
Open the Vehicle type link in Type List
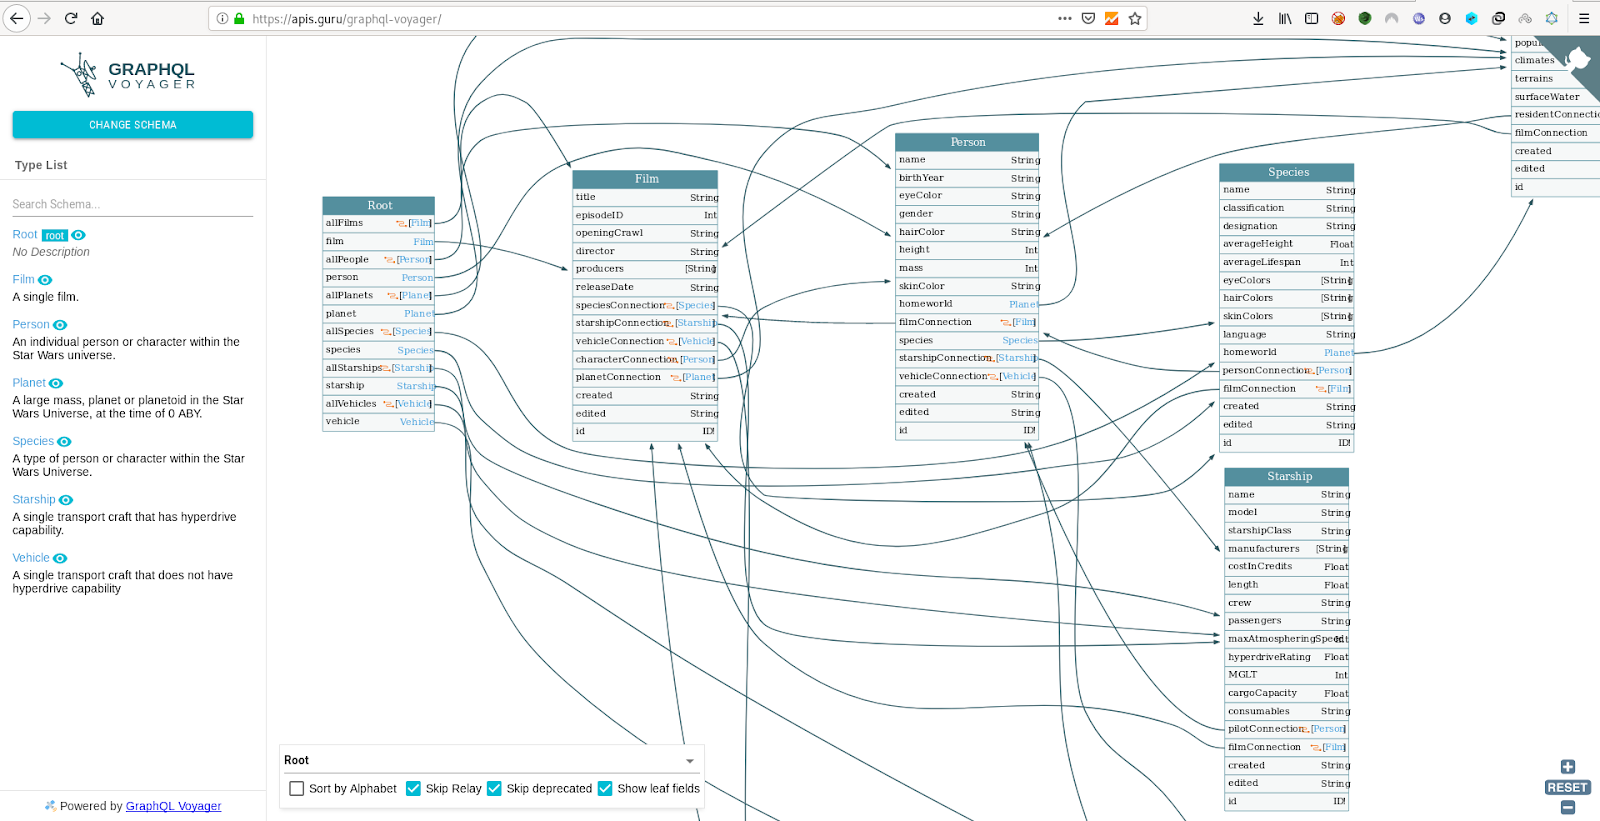[x=31, y=558]
